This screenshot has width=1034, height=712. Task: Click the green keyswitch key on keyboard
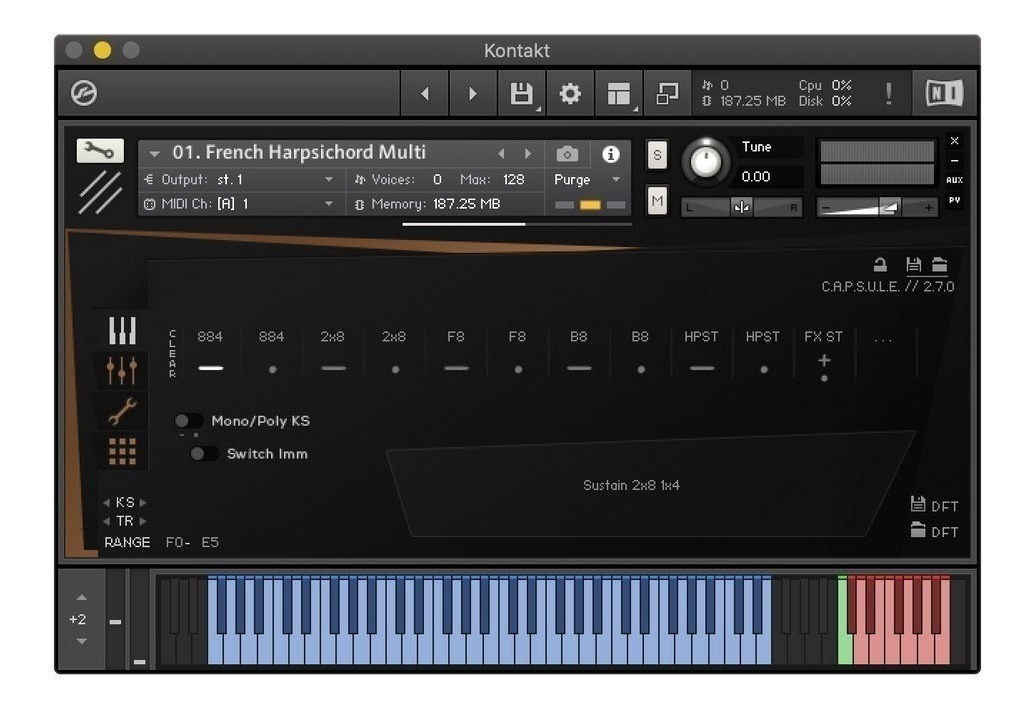point(844,620)
